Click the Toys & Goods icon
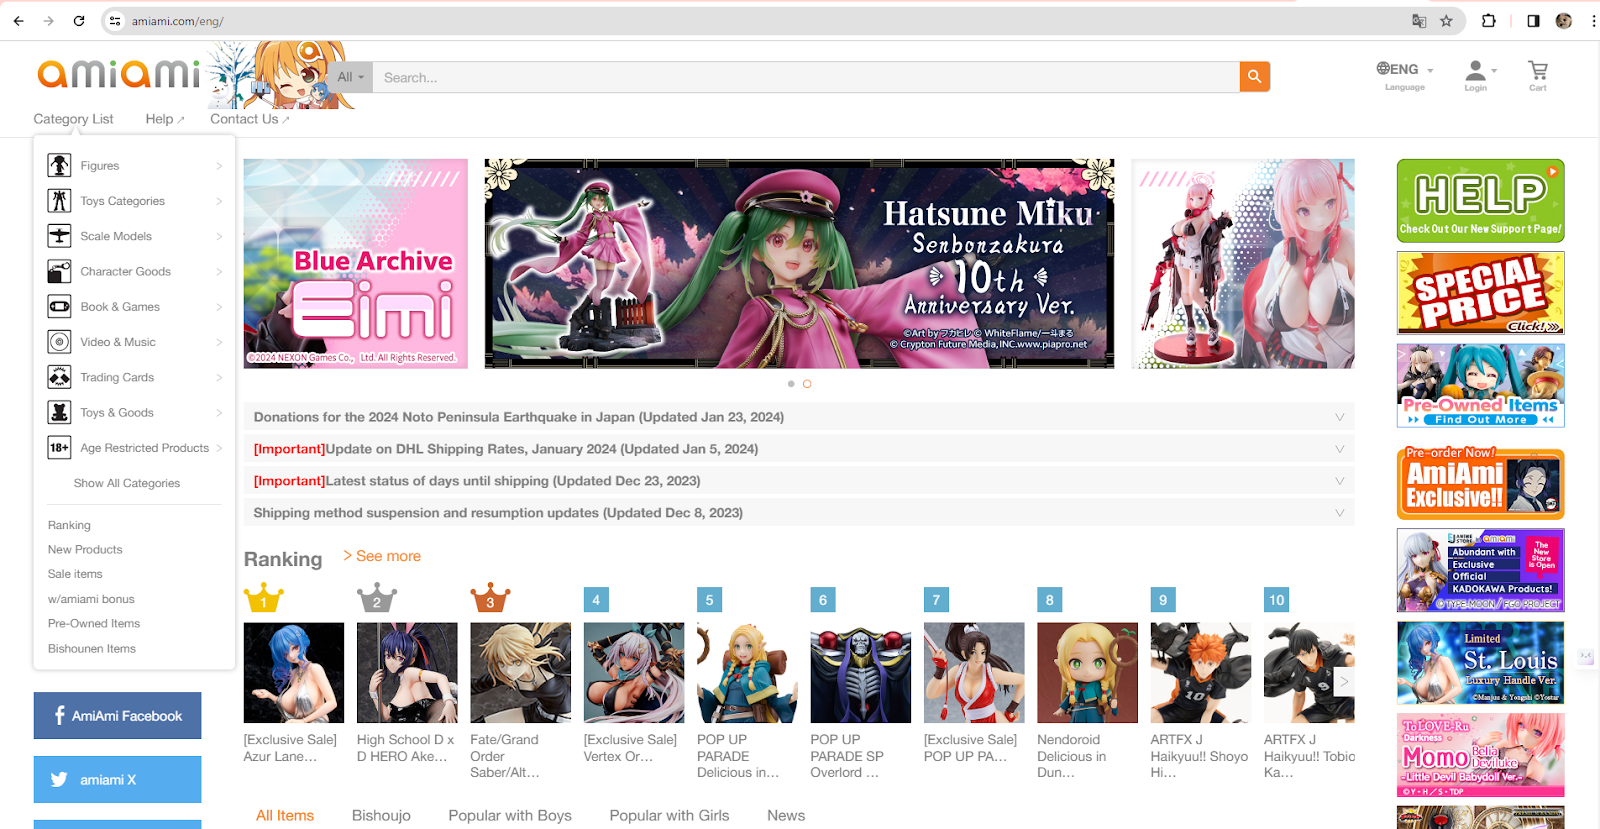Screen dimensions: 1600x829 point(59,412)
